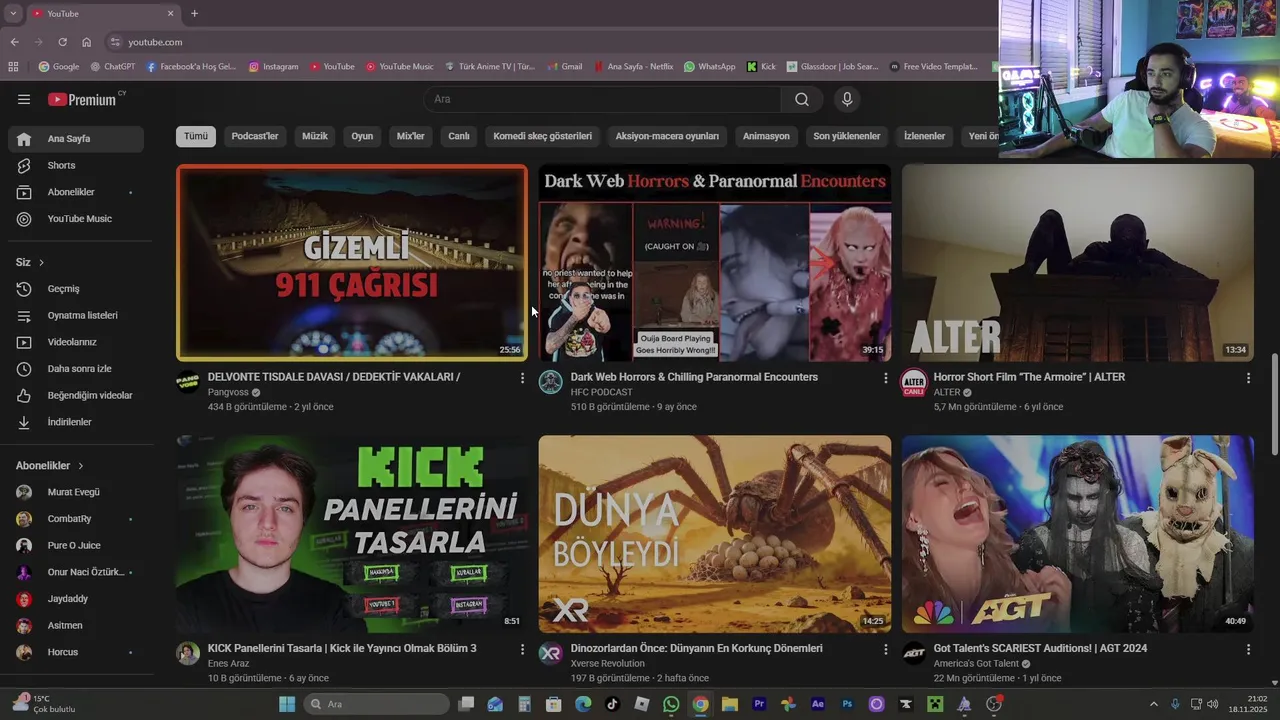Select the İzlenenler filter chip

925,136
